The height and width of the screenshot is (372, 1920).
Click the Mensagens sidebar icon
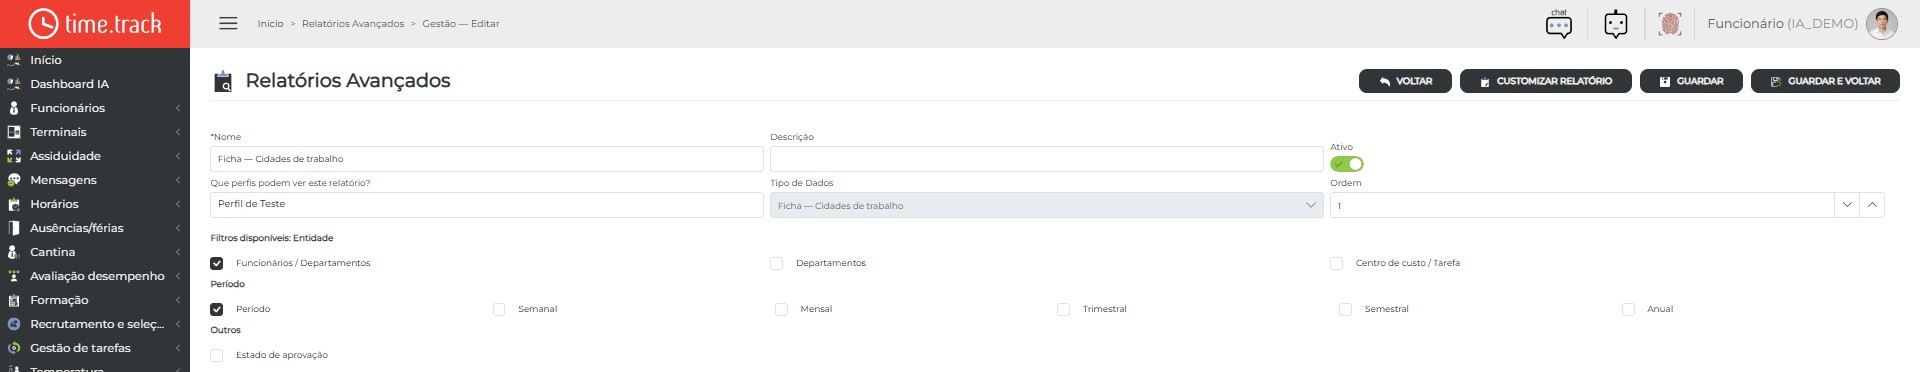pyautogui.click(x=14, y=180)
